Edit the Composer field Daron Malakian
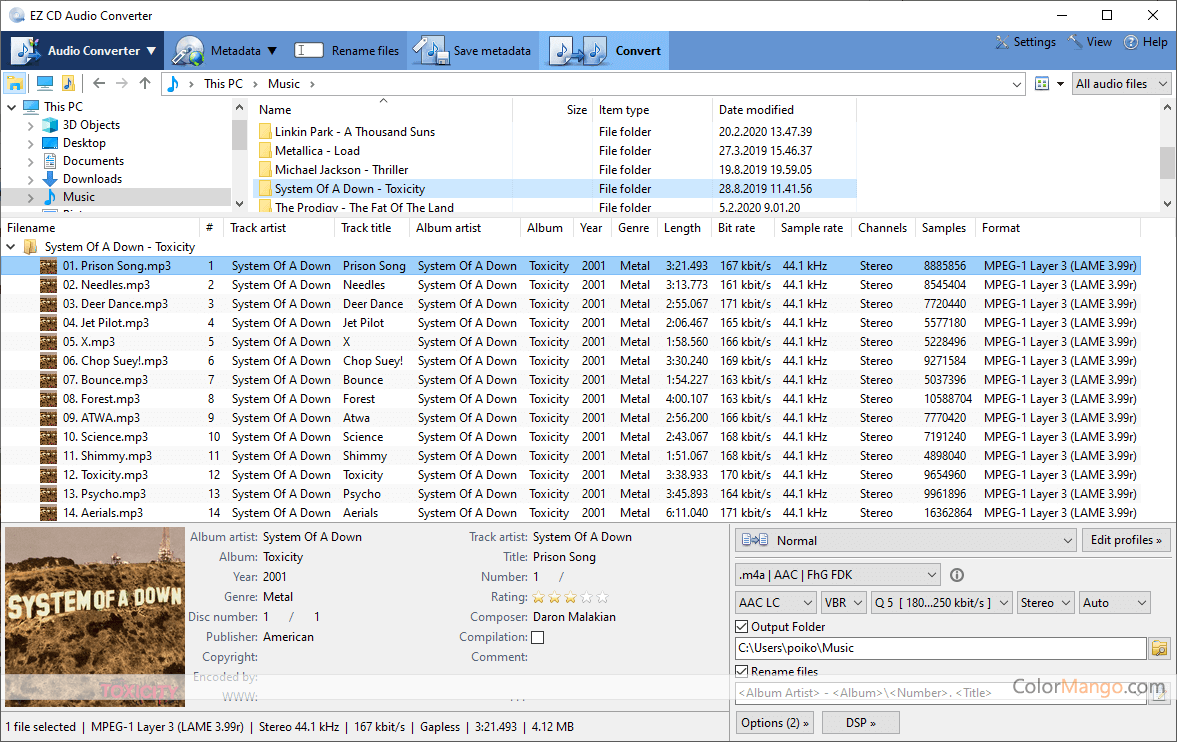1177x742 pixels. 574,617
